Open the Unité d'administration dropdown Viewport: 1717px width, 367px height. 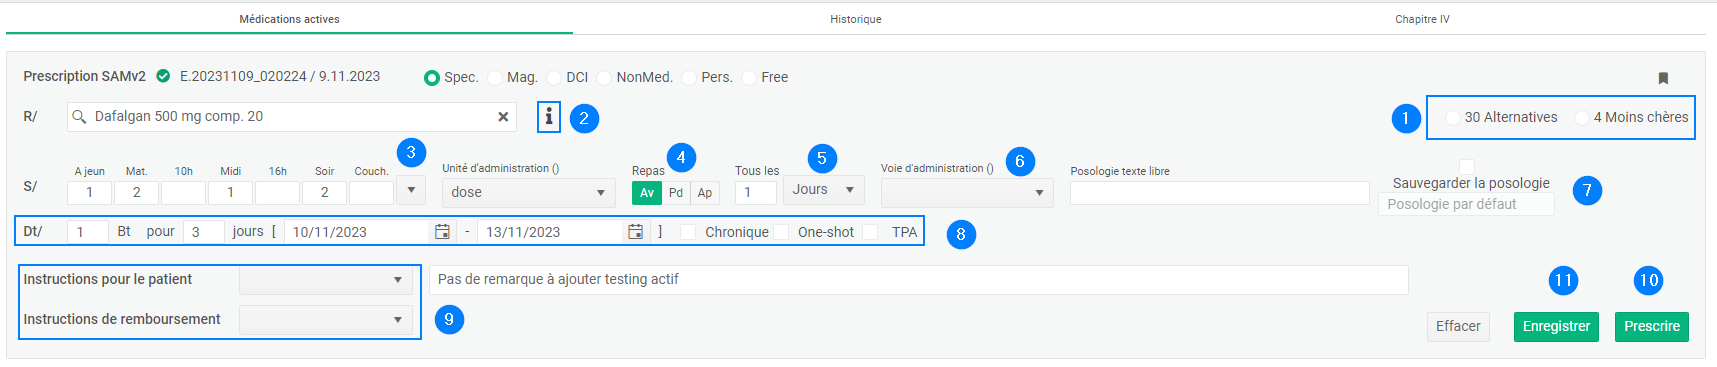coord(528,192)
